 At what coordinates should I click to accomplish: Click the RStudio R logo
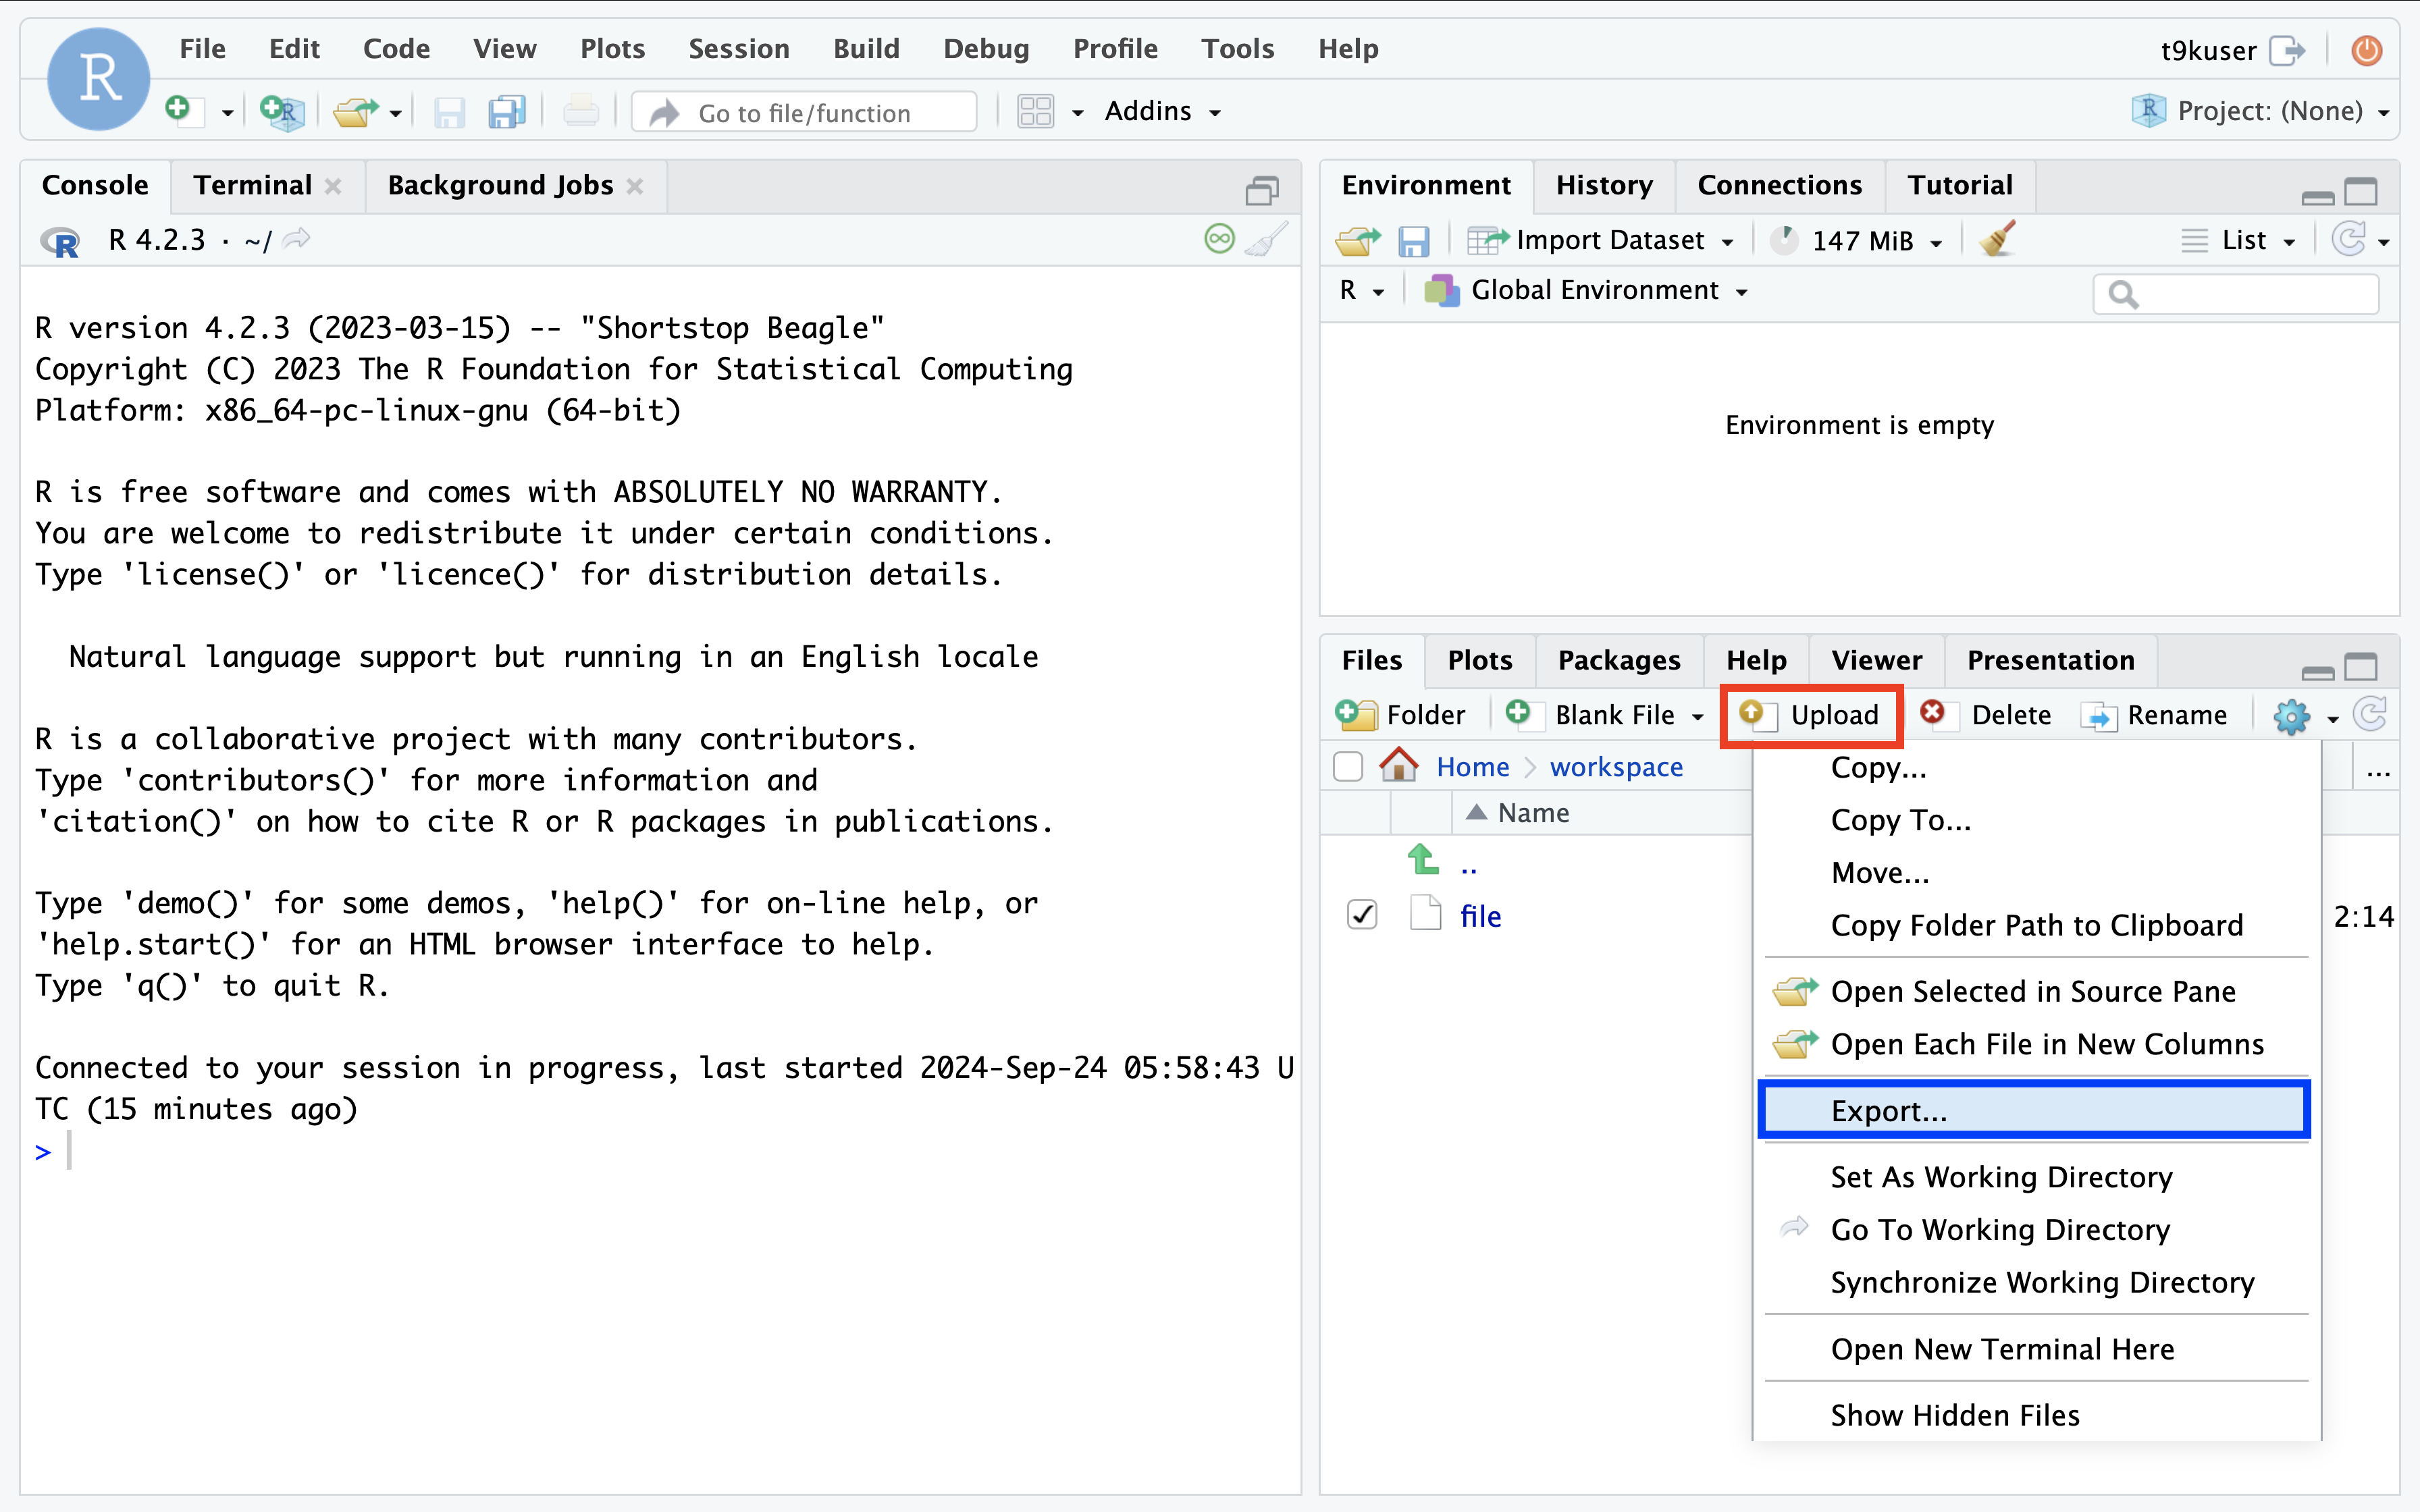[x=99, y=79]
